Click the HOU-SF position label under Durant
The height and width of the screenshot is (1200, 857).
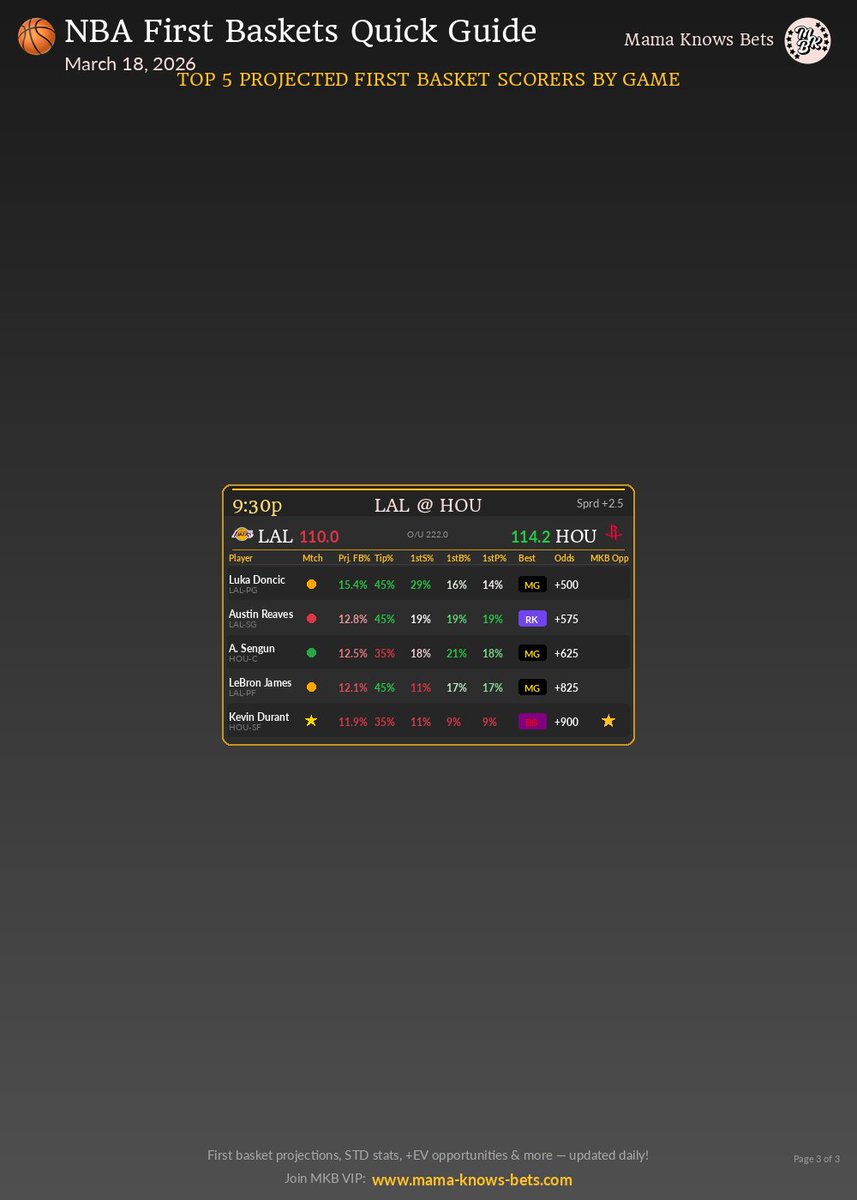point(245,728)
